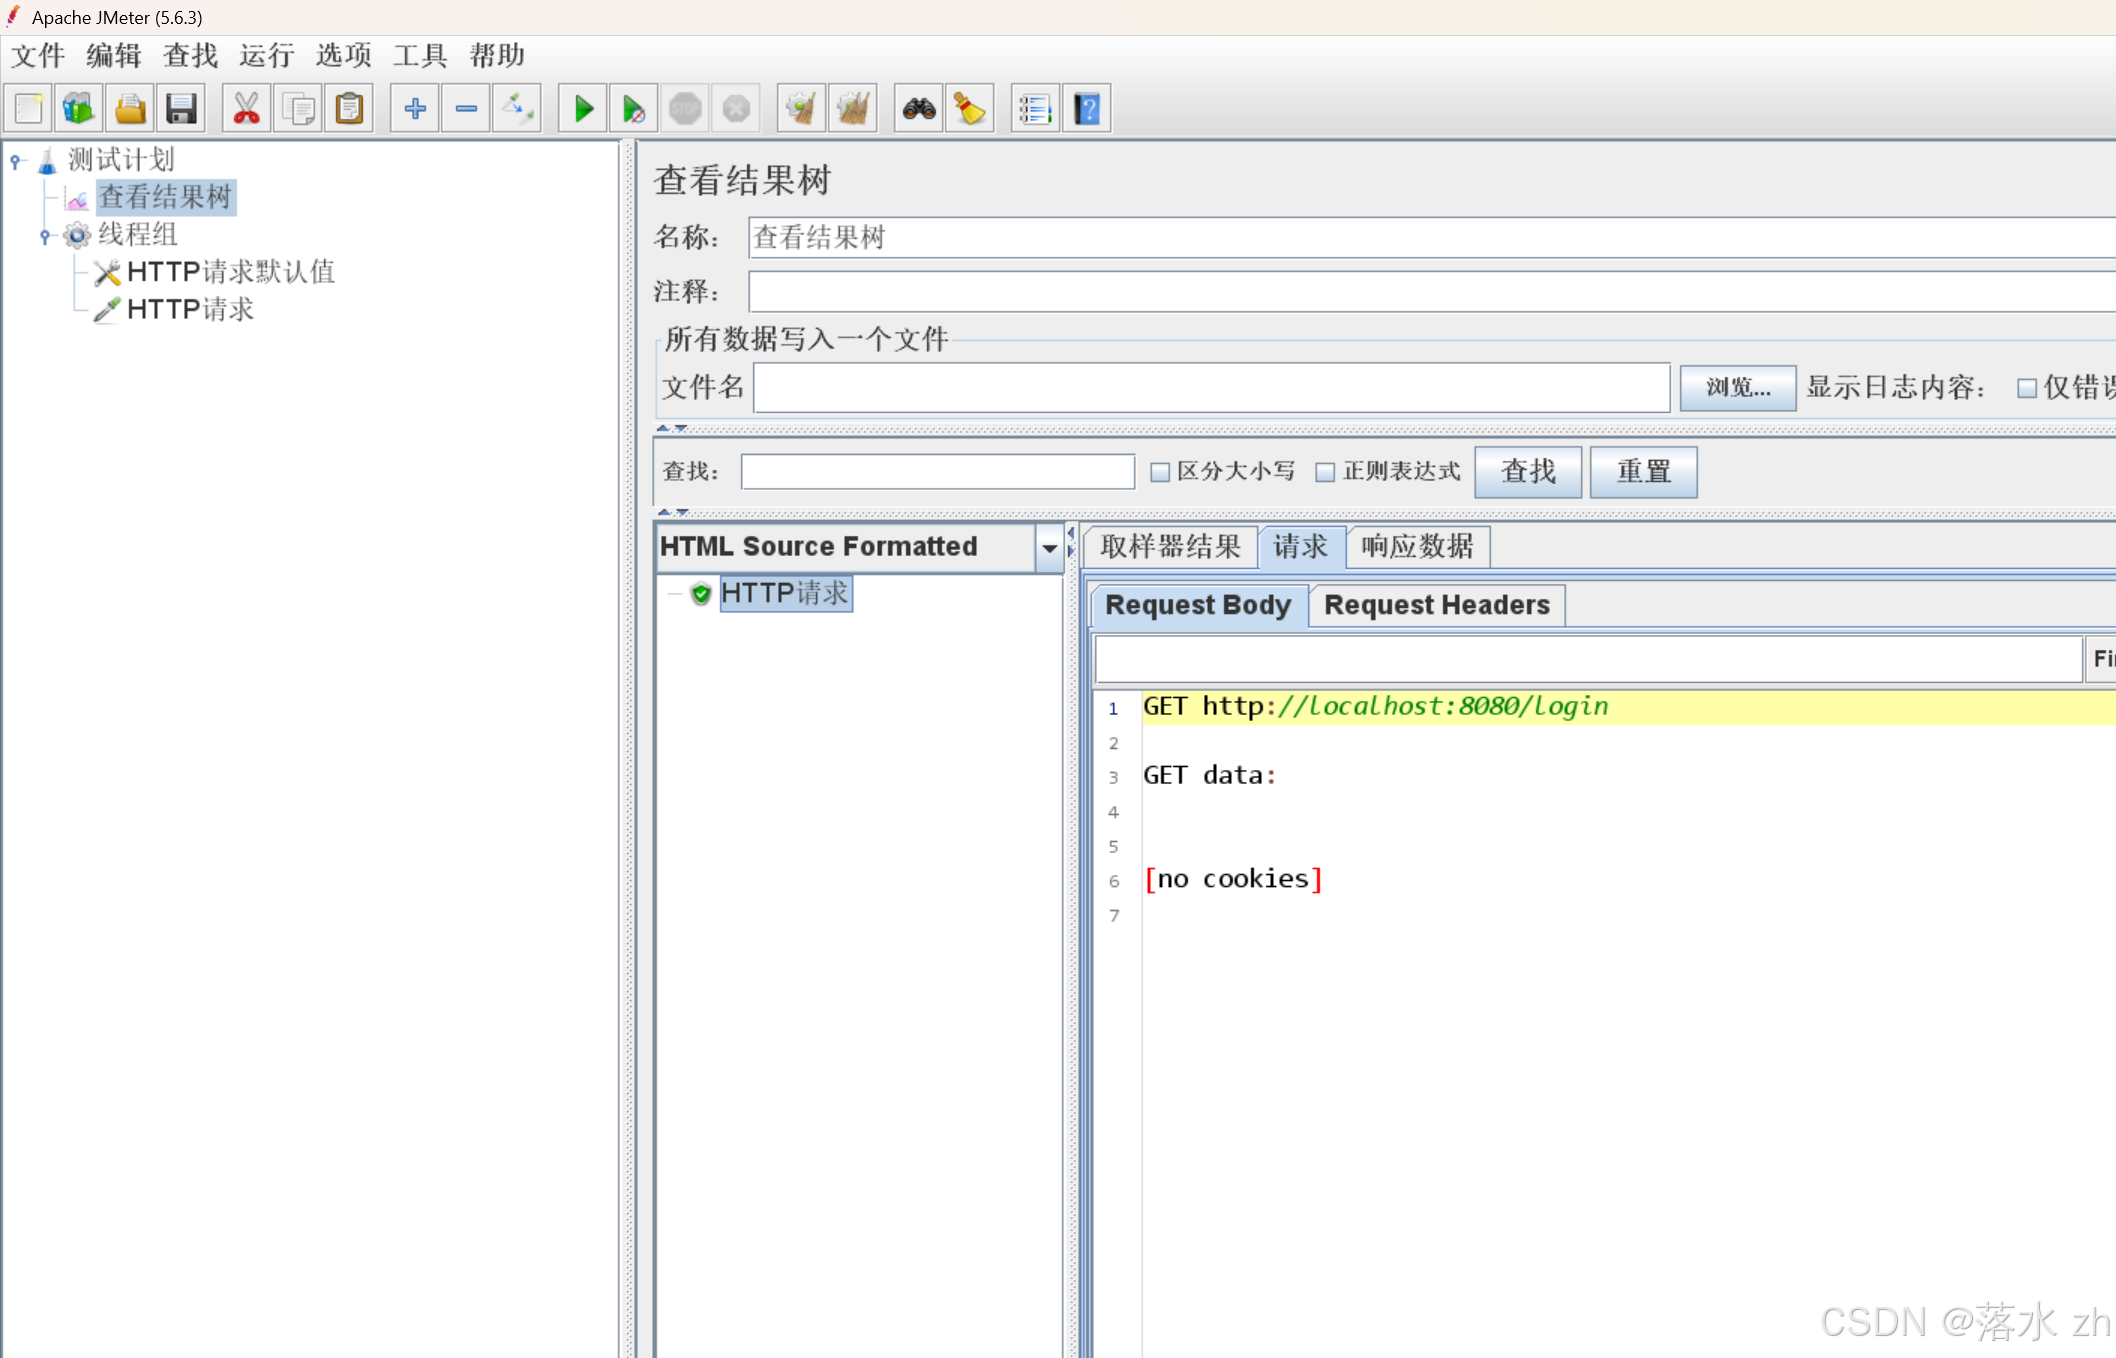
Task: Click the Toggle enable/disable toolbar icon
Action: tap(517, 108)
